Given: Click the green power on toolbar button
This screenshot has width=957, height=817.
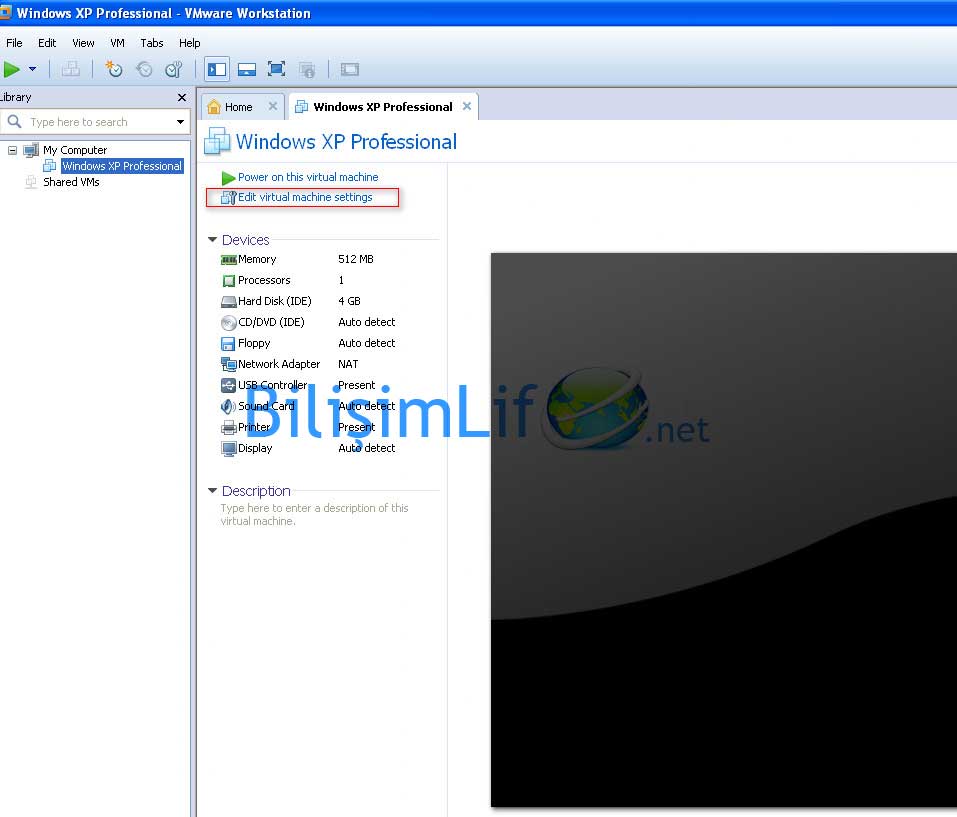Looking at the screenshot, I should [12, 69].
